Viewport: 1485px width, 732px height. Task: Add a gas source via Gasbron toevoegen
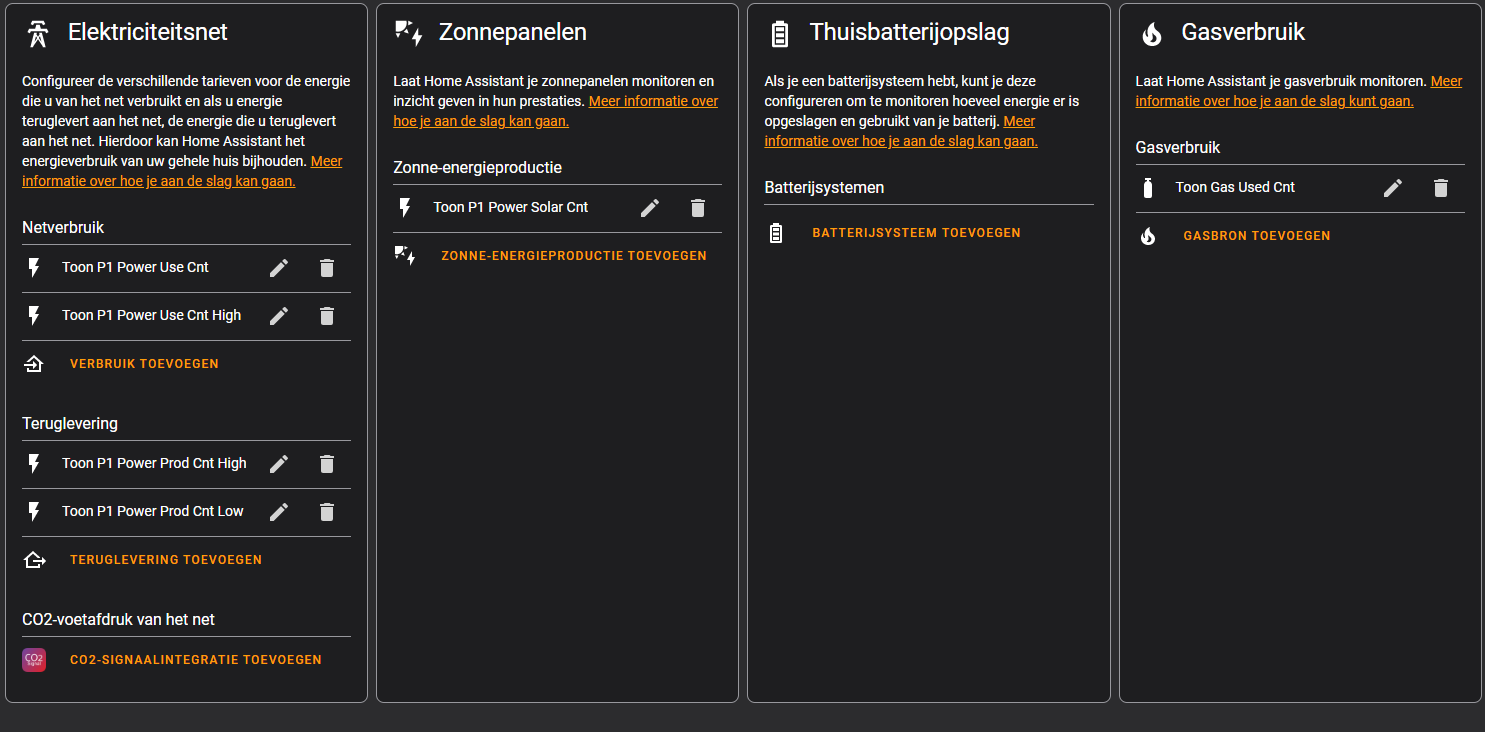tap(1256, 235)
